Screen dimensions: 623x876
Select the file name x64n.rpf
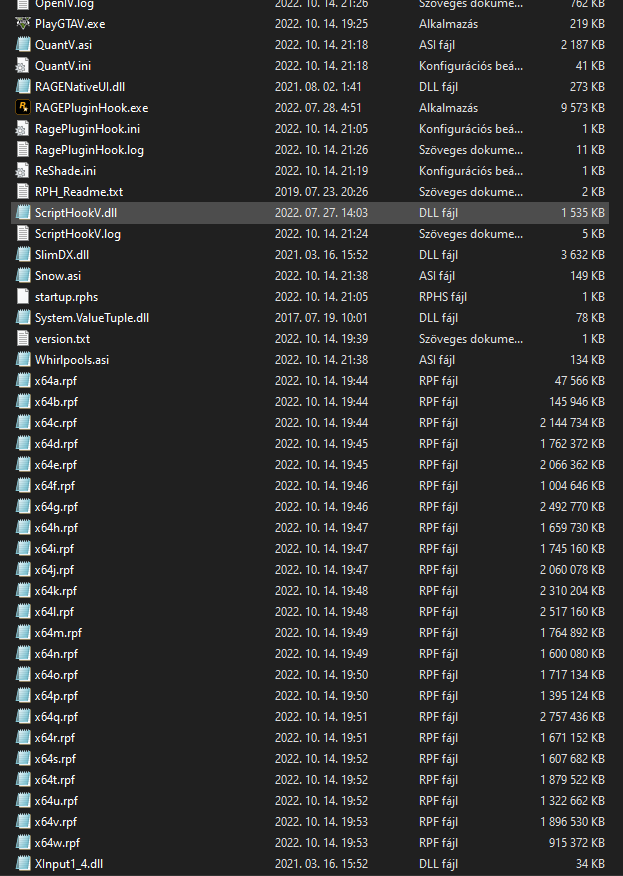point(56,654)
